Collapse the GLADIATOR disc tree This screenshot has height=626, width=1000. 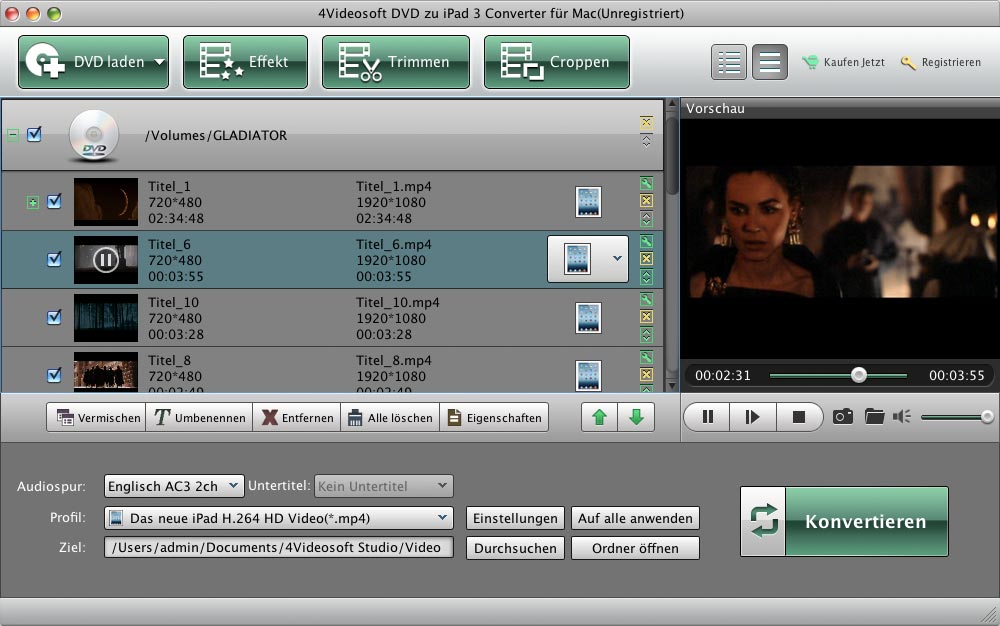[13, 135]
